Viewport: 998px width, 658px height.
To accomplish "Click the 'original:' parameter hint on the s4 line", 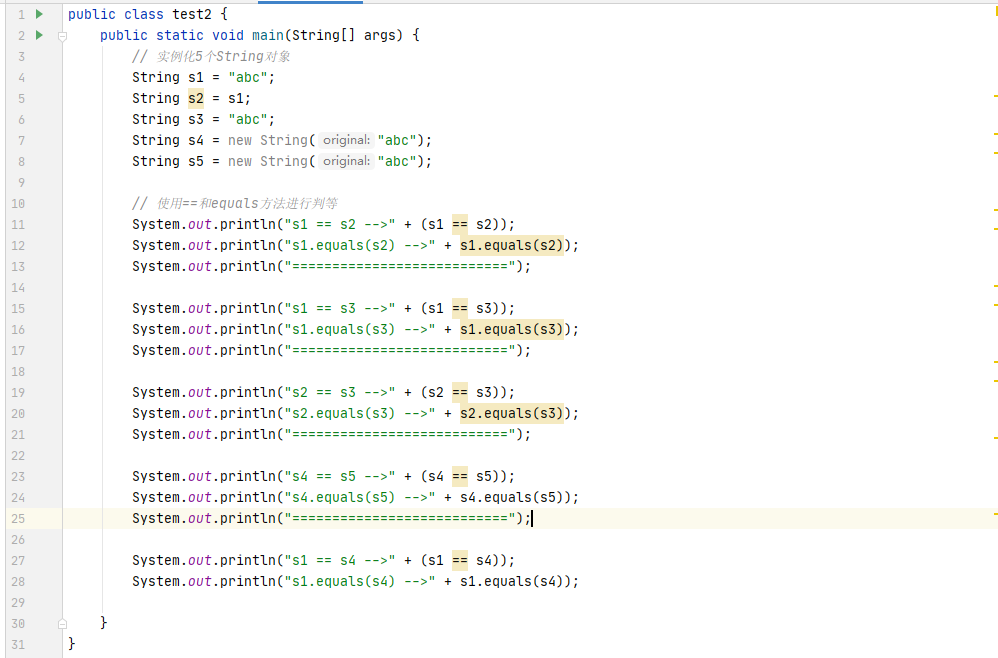I will point(346,140).
